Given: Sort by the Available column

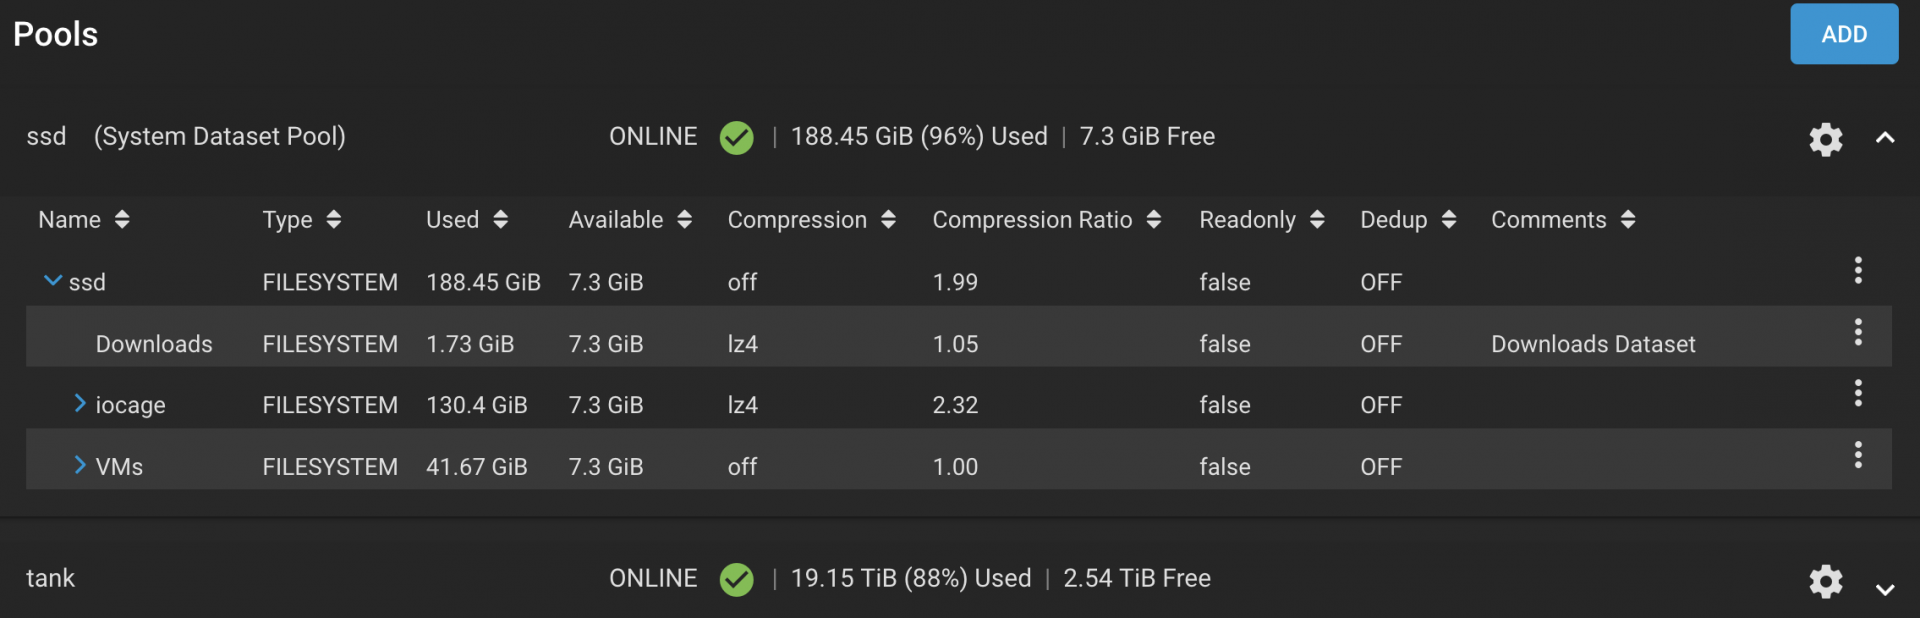Looking at the screenshot, I should pyautogui.click(x=630, y=220).
